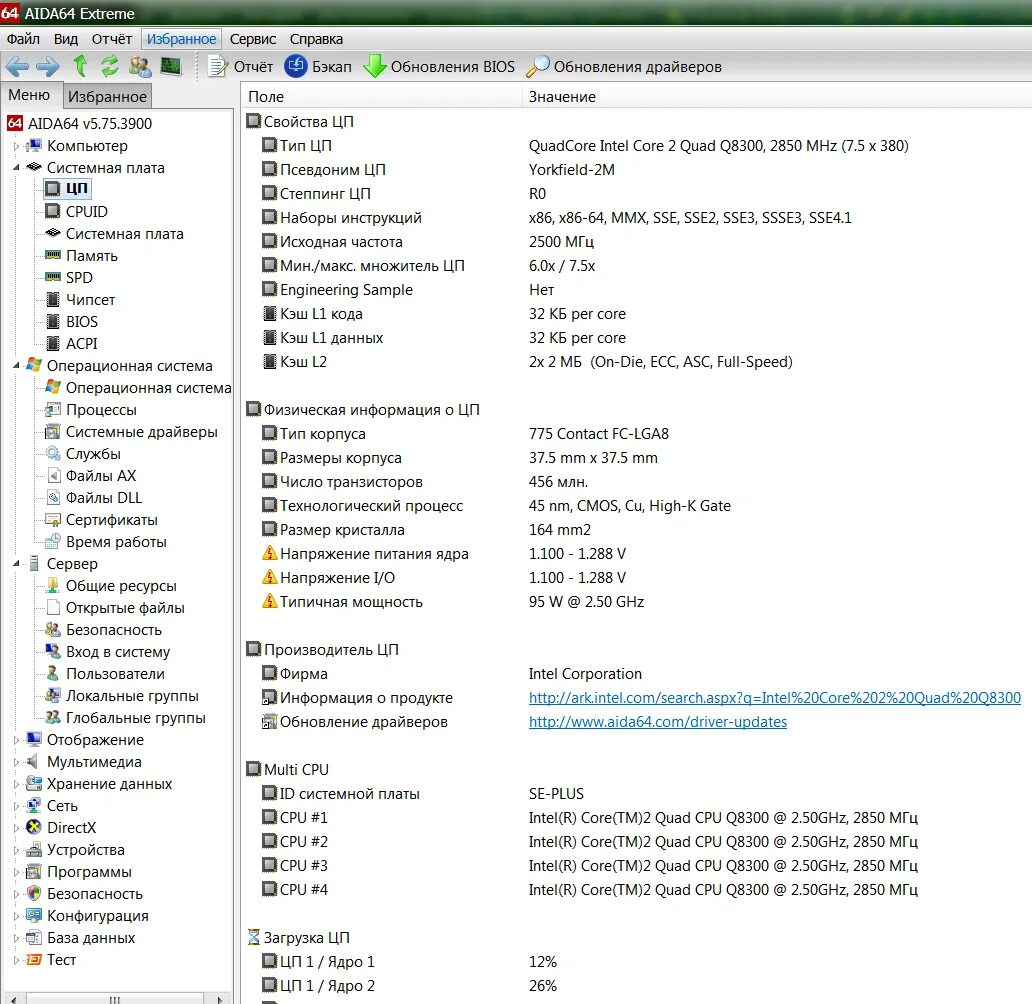Select the Yorkfield-2M value
1032x1004 pixels.
571,170
